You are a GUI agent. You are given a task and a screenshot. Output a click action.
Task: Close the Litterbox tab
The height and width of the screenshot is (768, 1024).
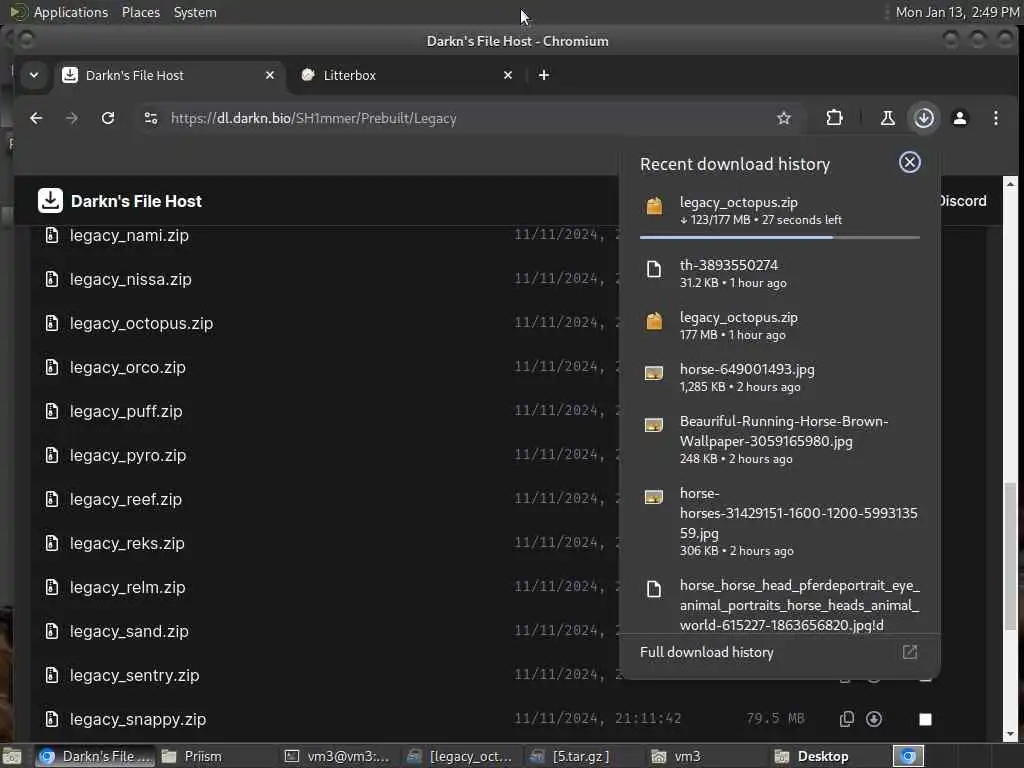tap(508, 75)
